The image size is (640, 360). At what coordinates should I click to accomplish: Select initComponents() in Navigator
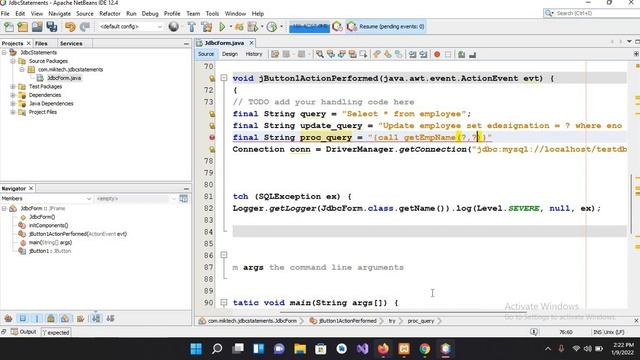tap(49, 226)
